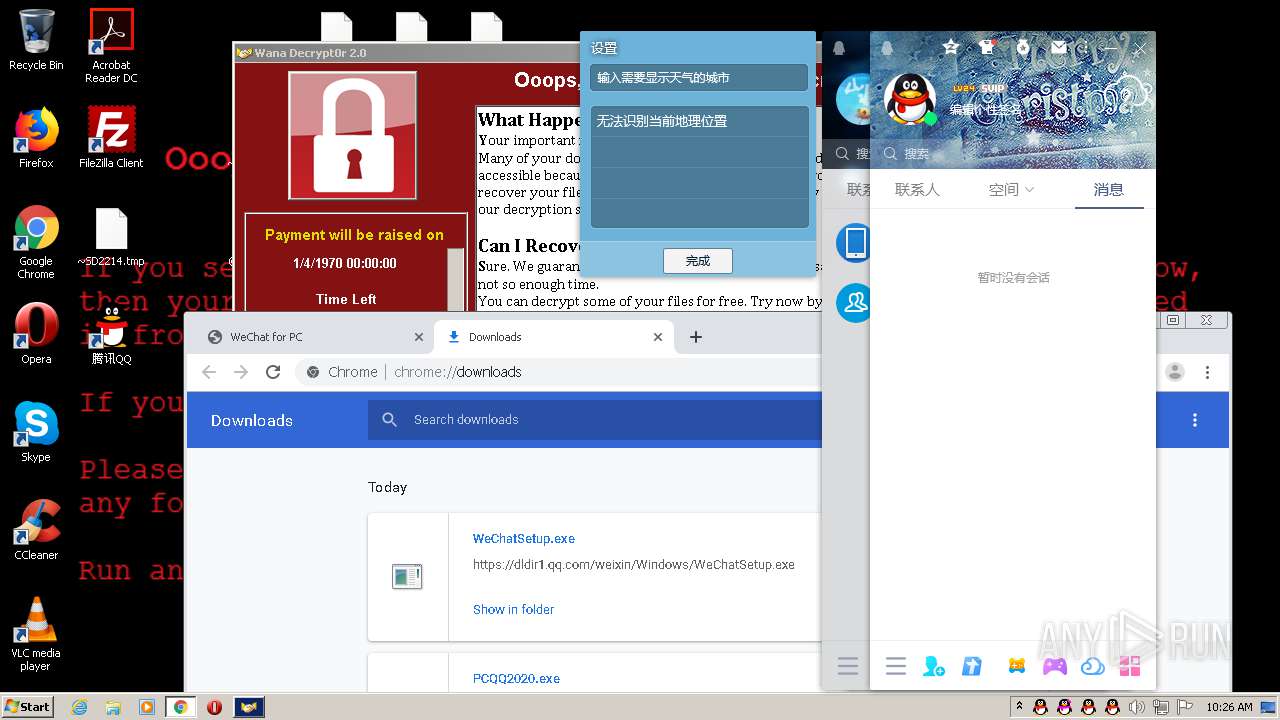Open the orange game pad app icon in QQ
The height and width of the screenshot is (720, 1280).
(1017, 666)
